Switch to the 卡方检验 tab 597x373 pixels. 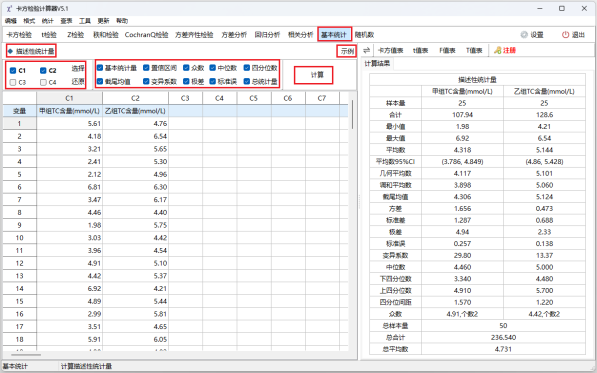(19, 35)
